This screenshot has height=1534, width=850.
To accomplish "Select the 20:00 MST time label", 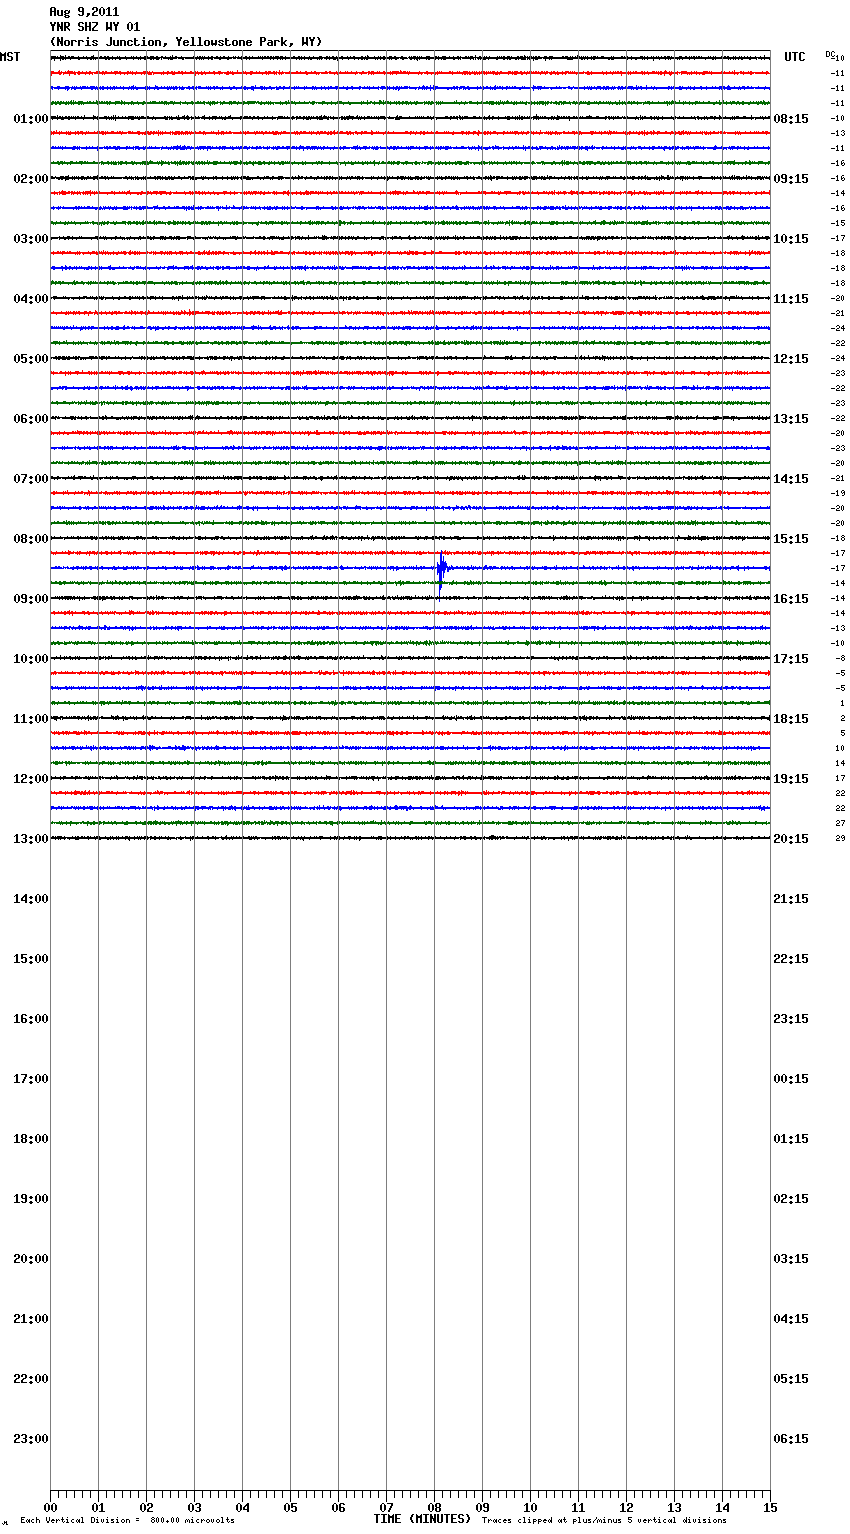I will [31, 1259].
